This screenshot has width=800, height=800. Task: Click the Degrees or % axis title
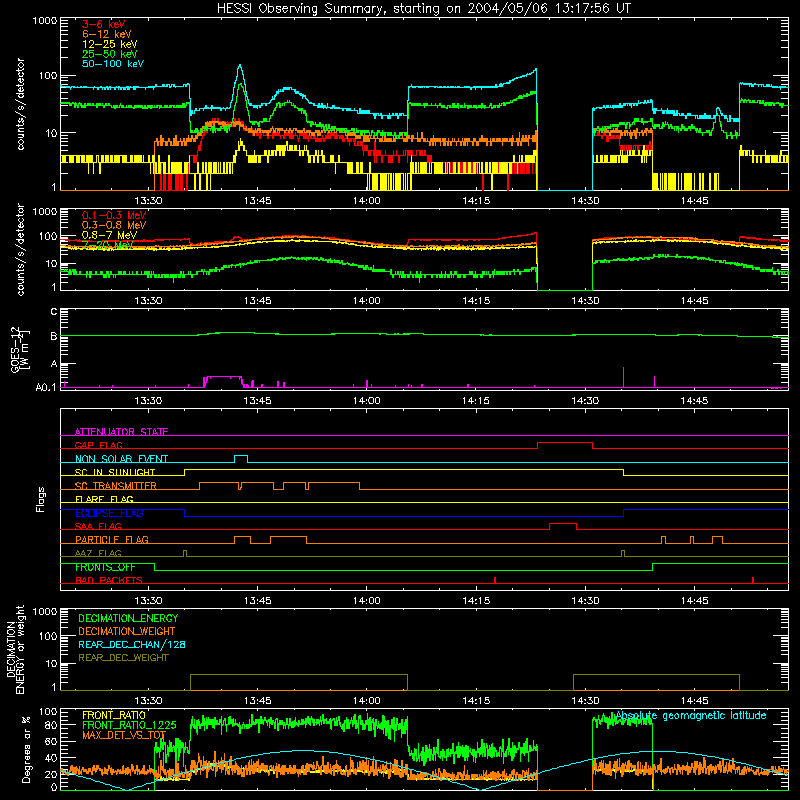tap(26, 750)
